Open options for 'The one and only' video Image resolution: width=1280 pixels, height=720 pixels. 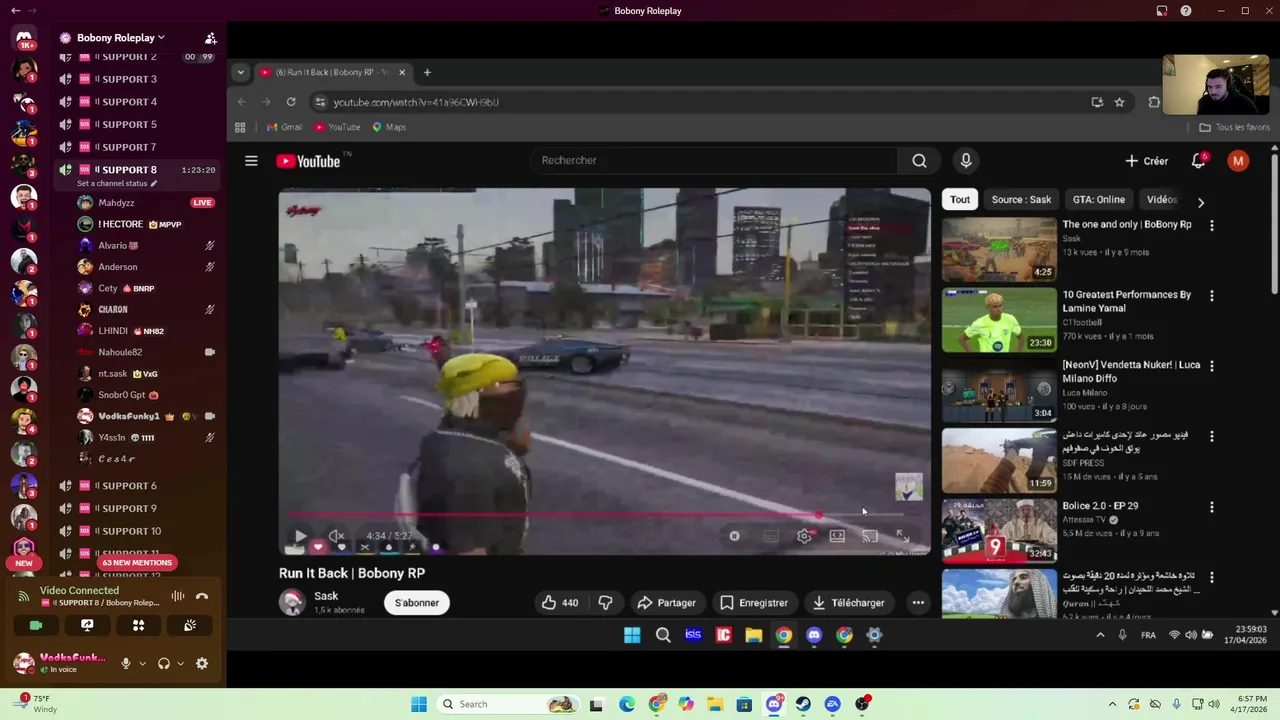[1211, 226]
